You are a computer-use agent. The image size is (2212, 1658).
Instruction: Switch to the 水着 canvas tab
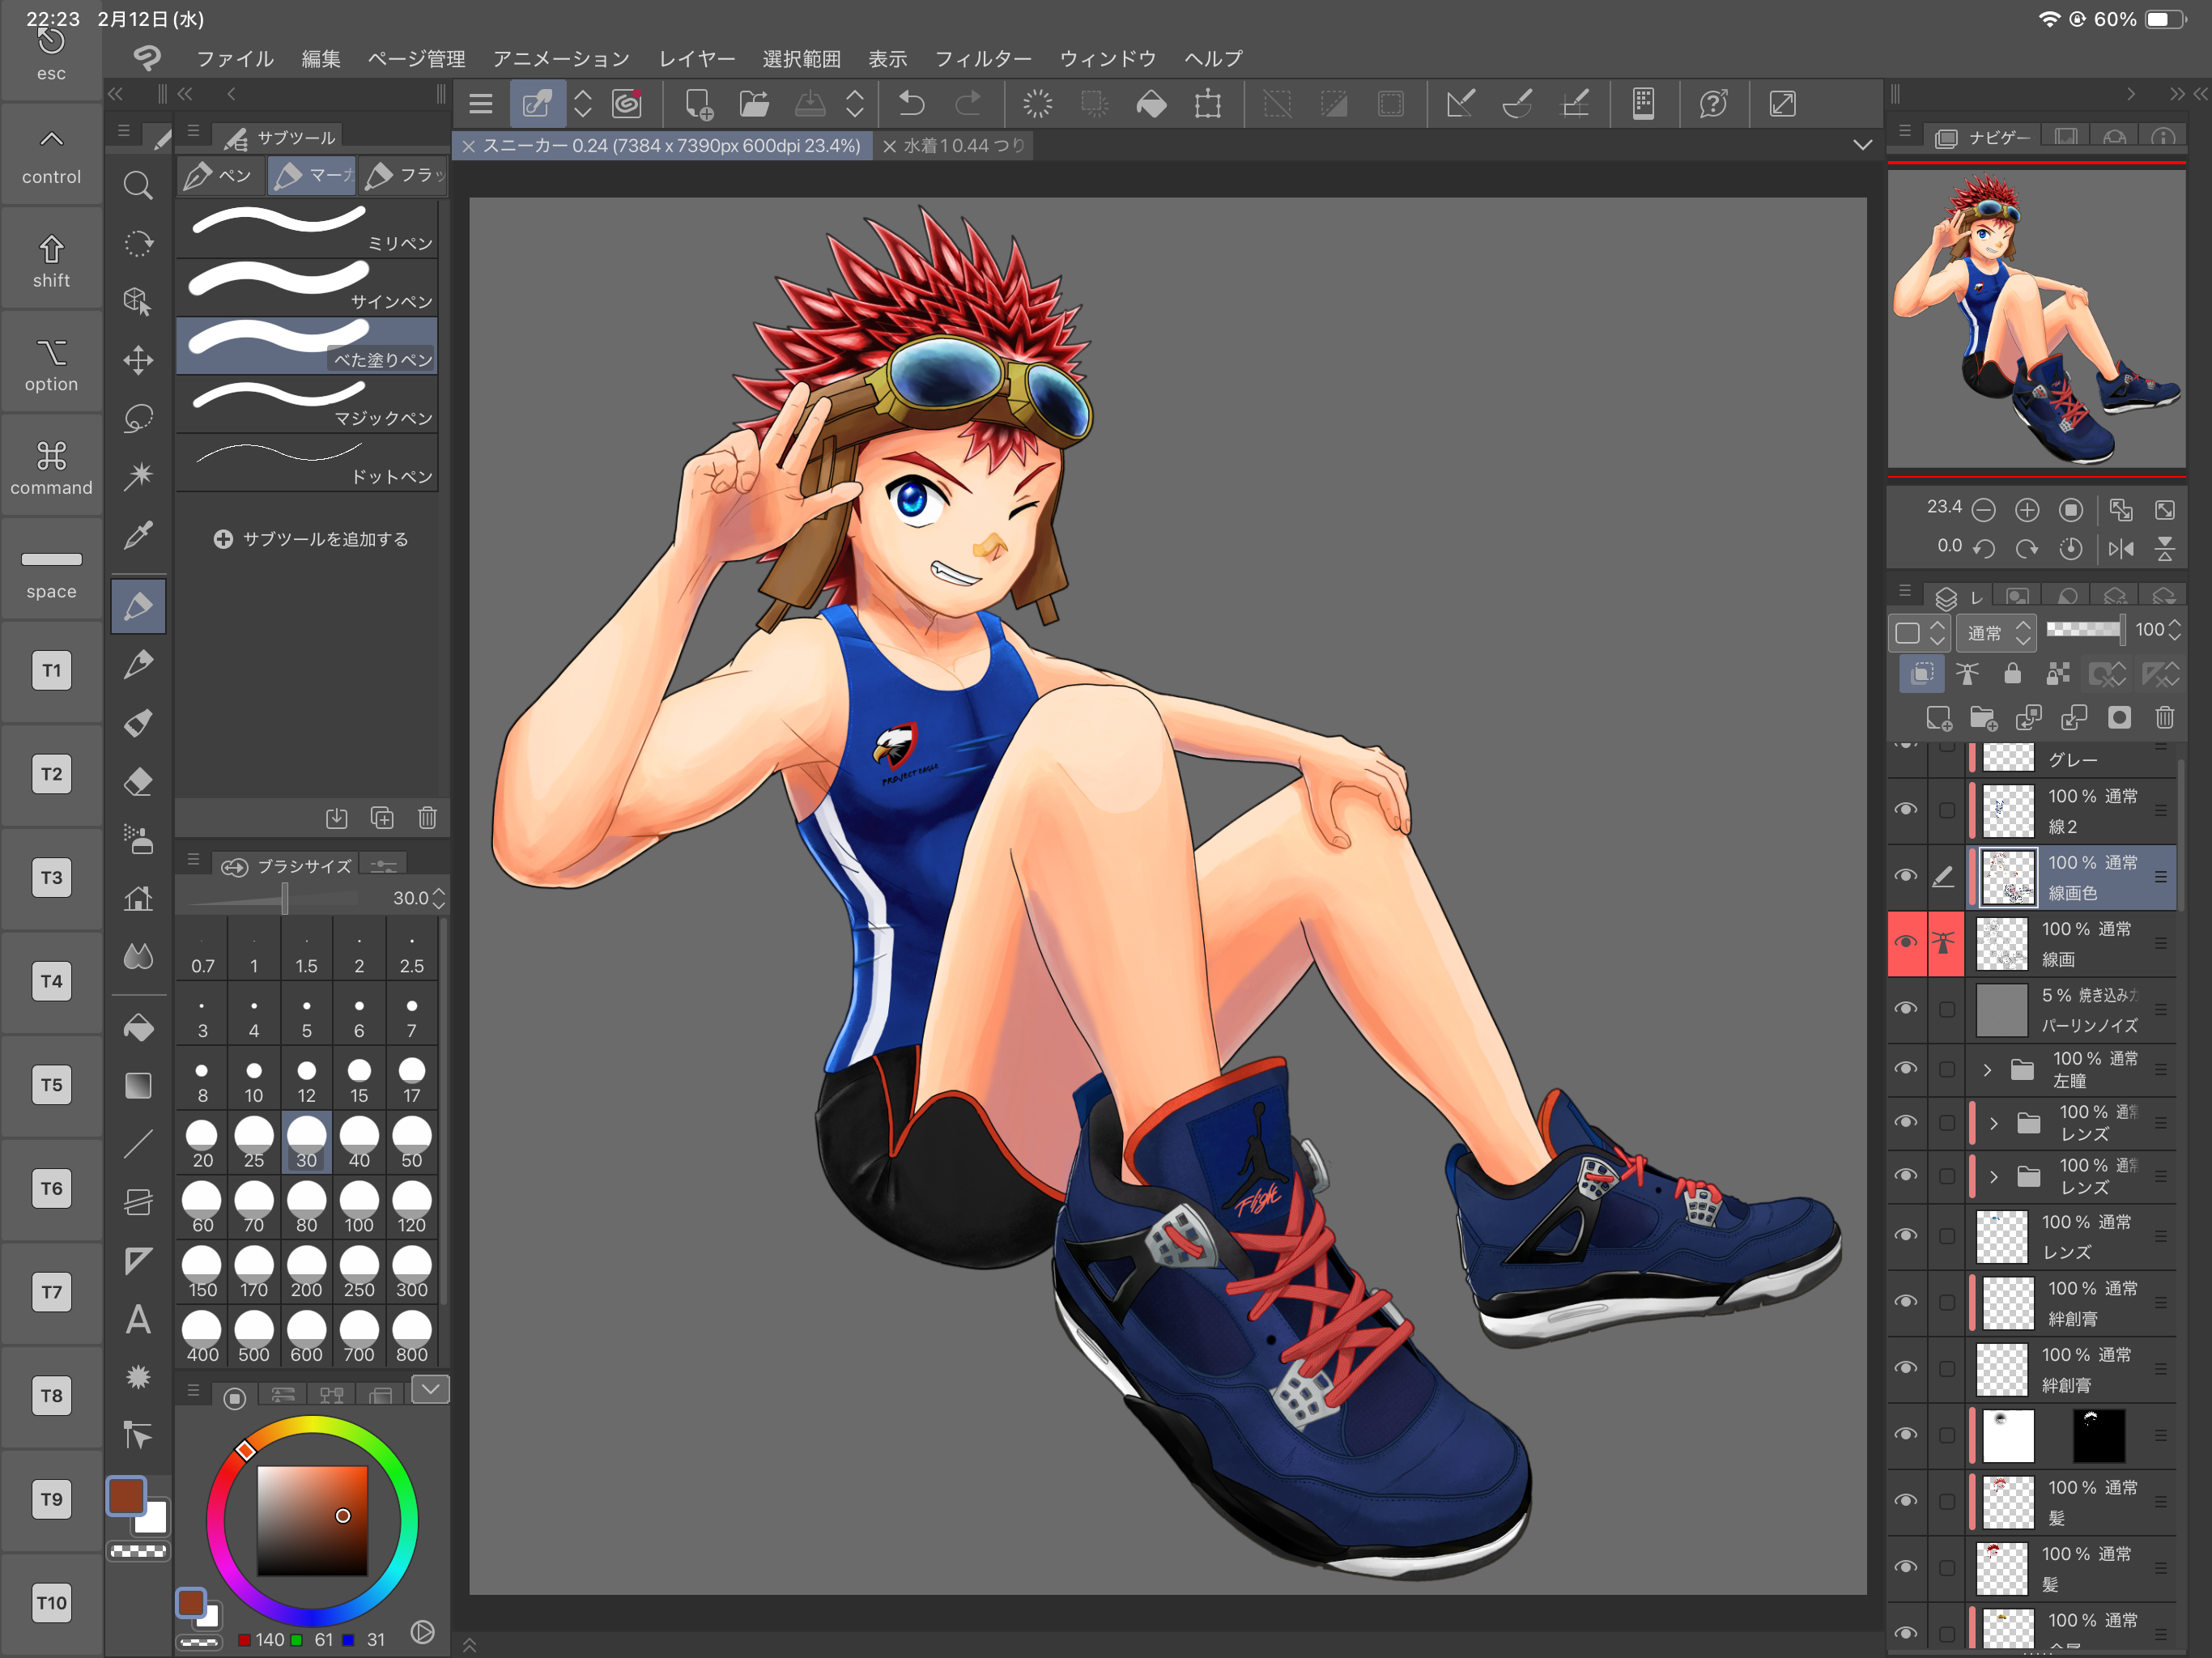click(954, 145)
